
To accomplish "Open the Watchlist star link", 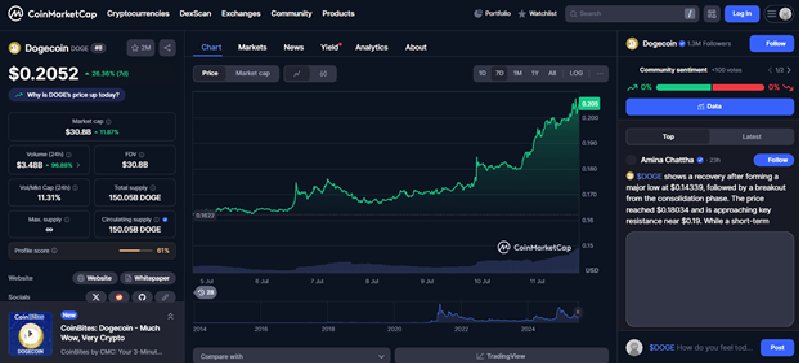I will point(537,14).
